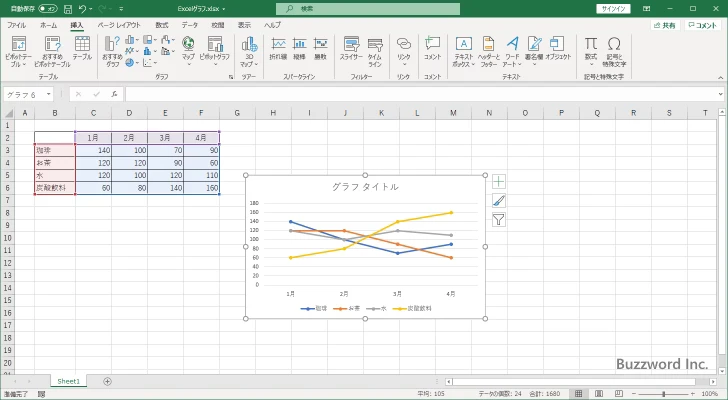This screenshot has height=400, width=728.
Task: Insert WordArt (ワードアート)
Action: click(512, 51)
